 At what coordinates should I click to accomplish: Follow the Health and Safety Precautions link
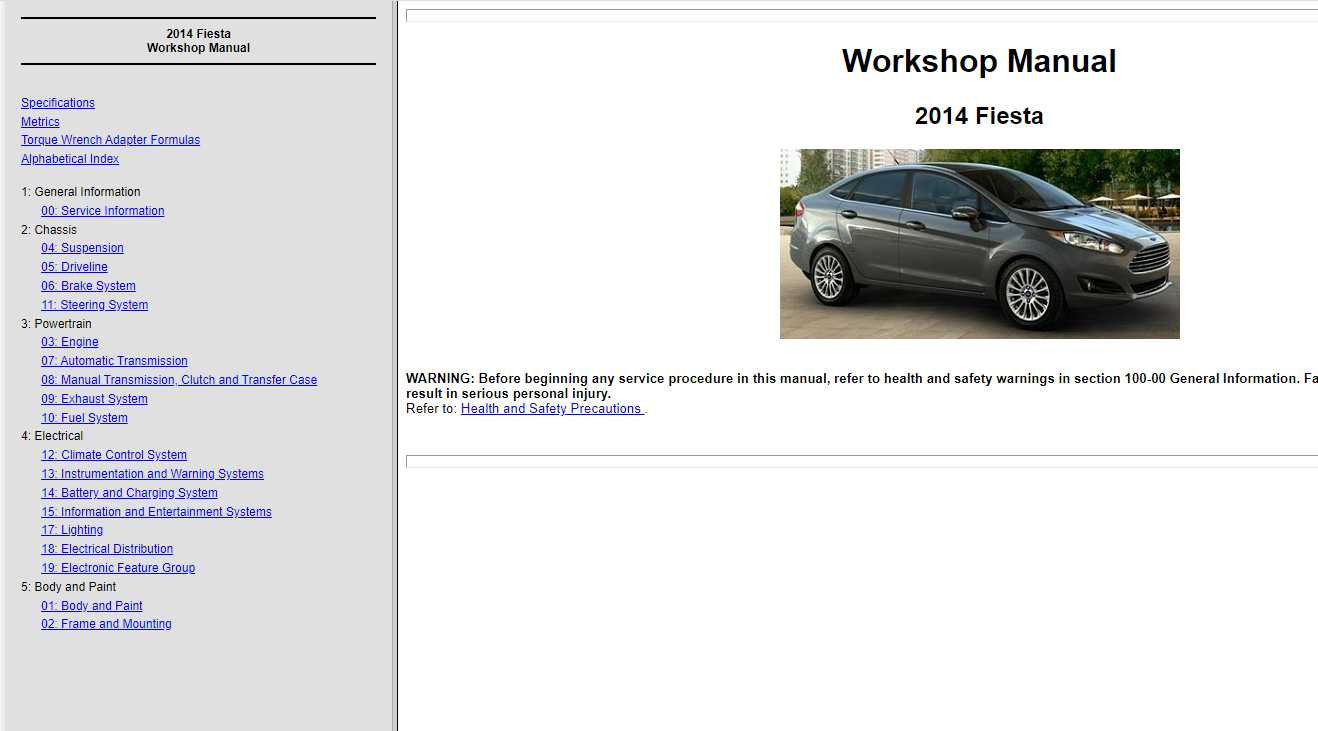pos(552,409)
